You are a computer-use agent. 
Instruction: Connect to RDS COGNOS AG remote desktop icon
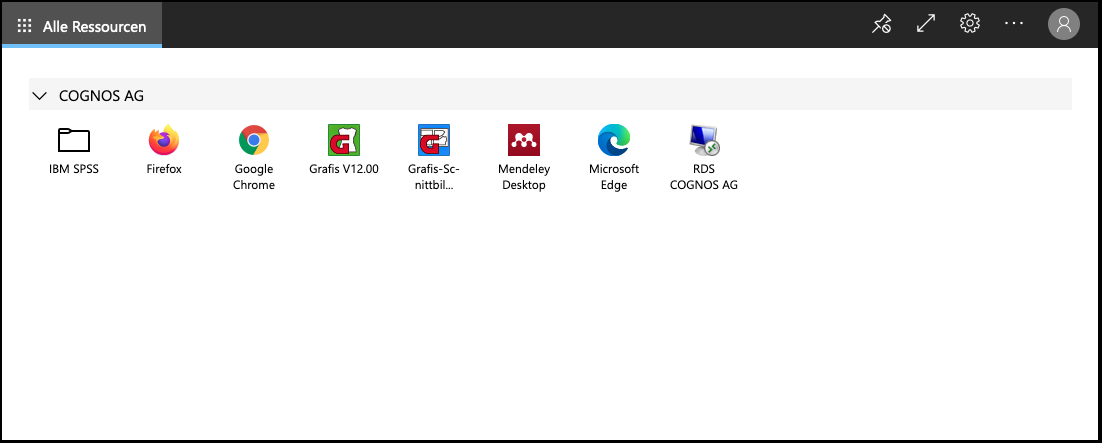pyautogui.click(x=703, y=140)
